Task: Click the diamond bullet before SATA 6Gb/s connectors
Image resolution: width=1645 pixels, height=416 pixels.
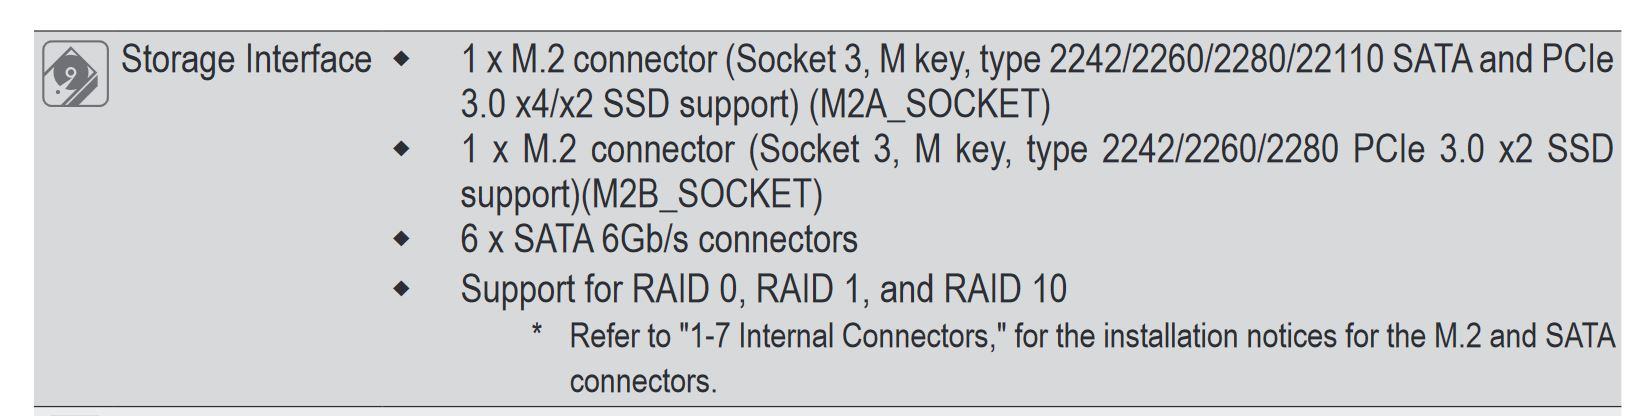Action: [402, 239]
